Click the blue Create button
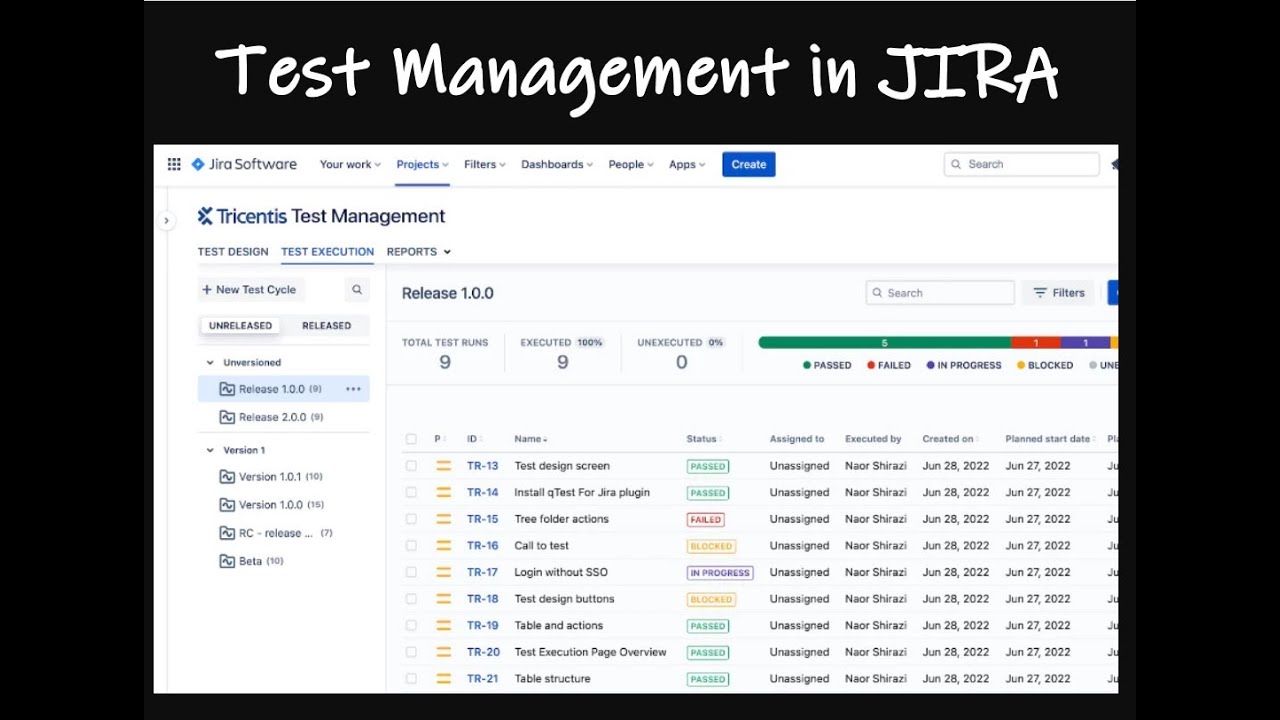Image resolution: width=1280 pixels, height=720 pixels. click(749, 165)
